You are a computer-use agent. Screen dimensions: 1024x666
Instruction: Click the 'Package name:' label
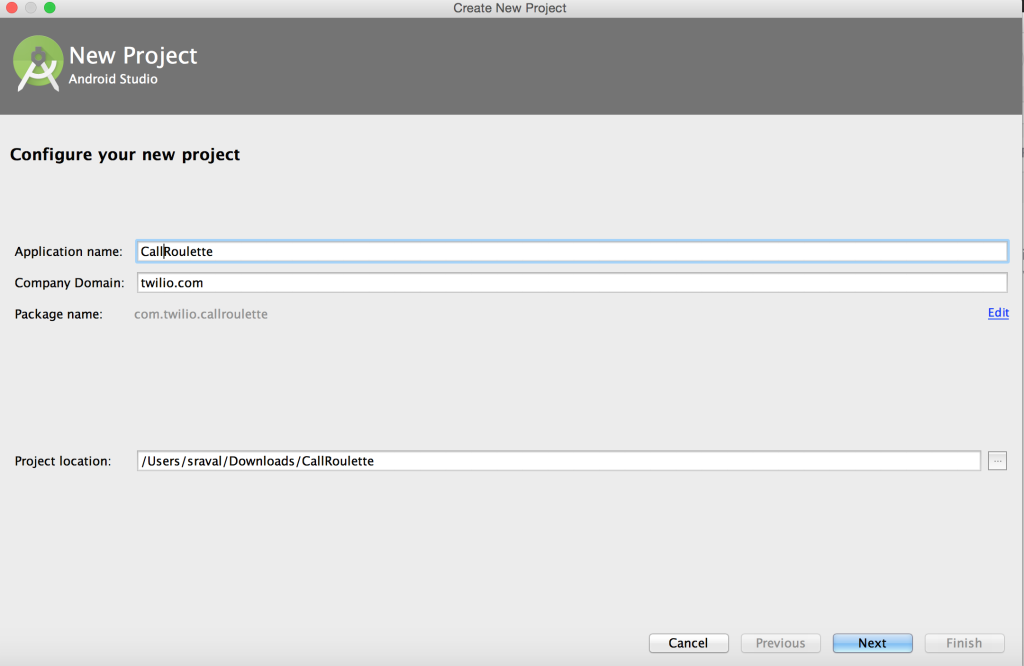(x=59, y=314)
